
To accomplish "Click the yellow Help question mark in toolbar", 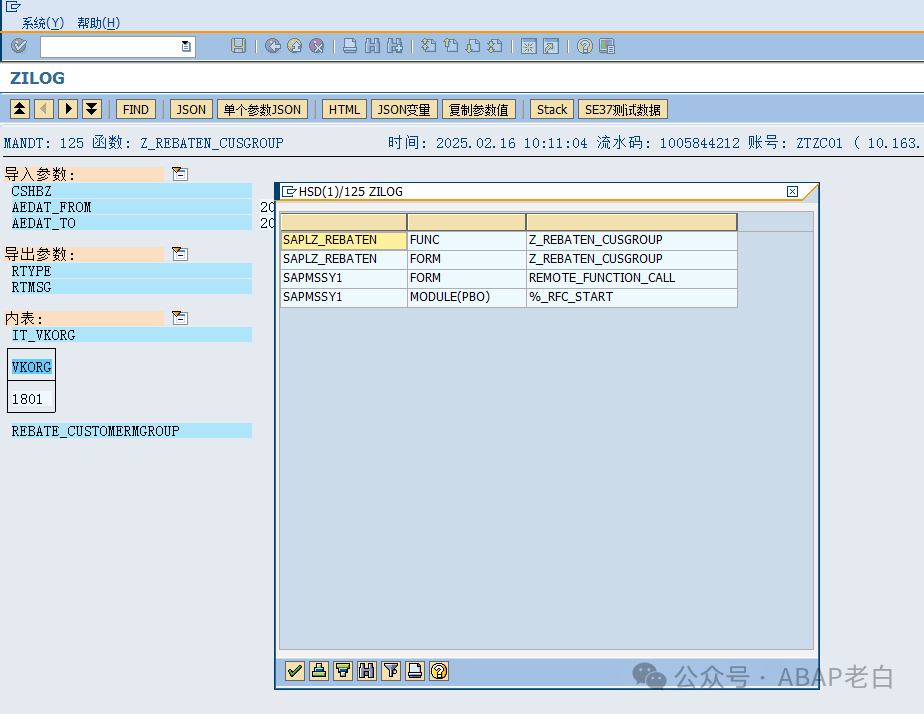I will [585, 46].
